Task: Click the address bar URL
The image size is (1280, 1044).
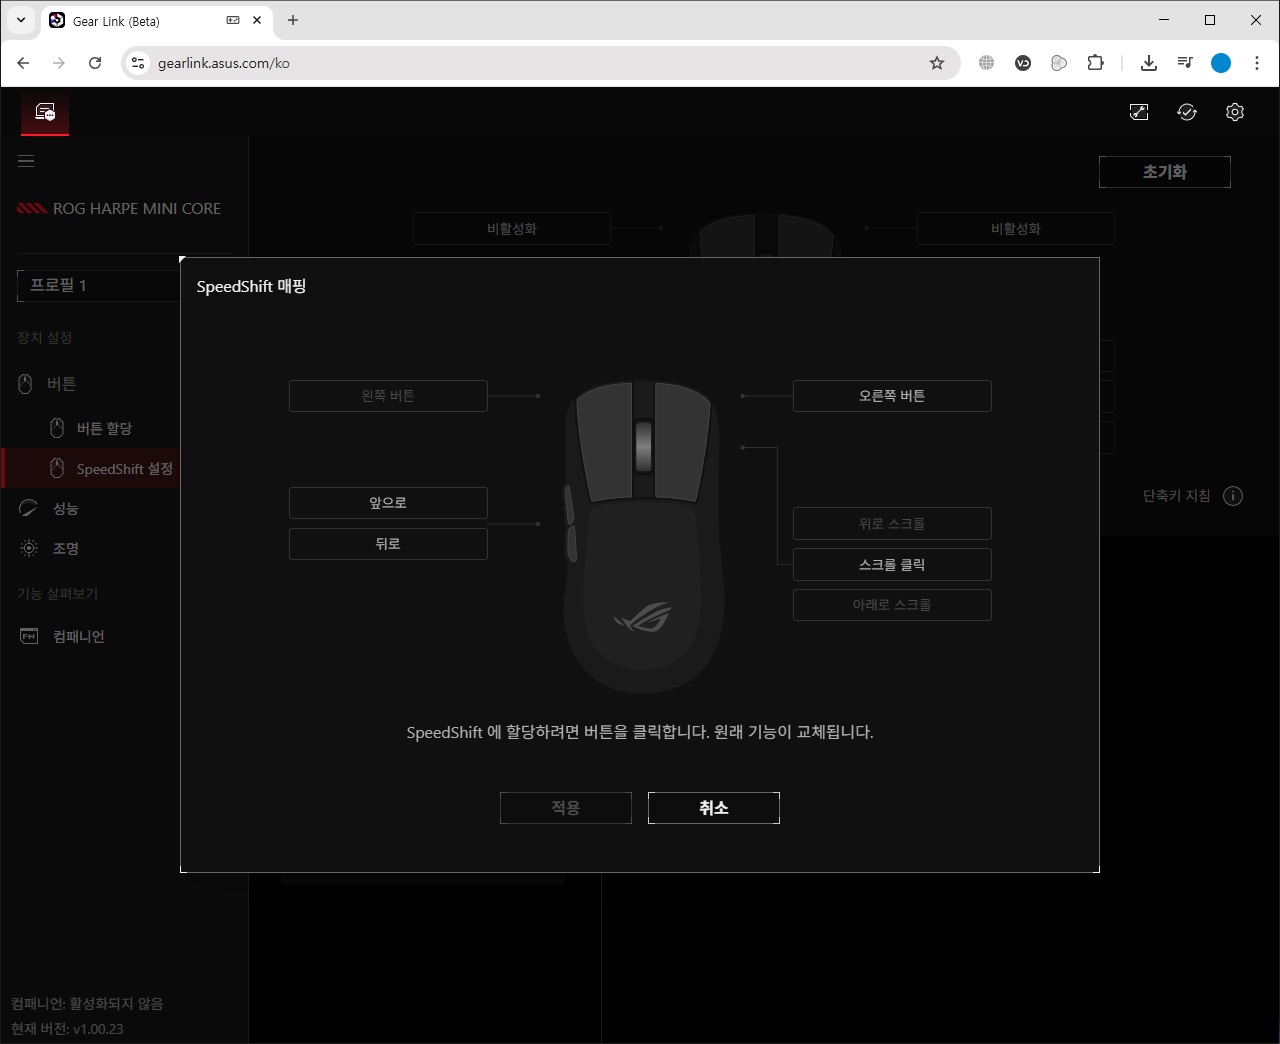Action: pos(224,63)
